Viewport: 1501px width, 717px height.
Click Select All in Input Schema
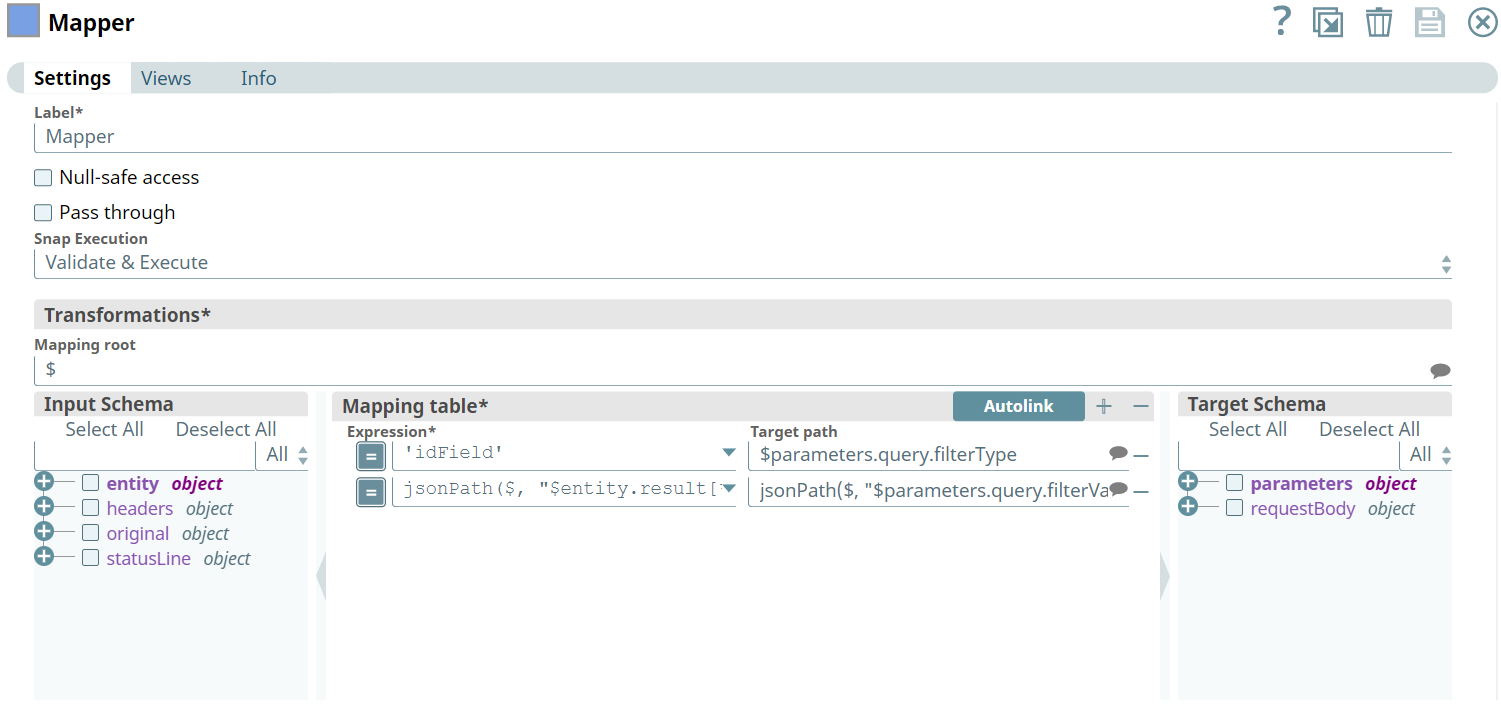(104, 430)
